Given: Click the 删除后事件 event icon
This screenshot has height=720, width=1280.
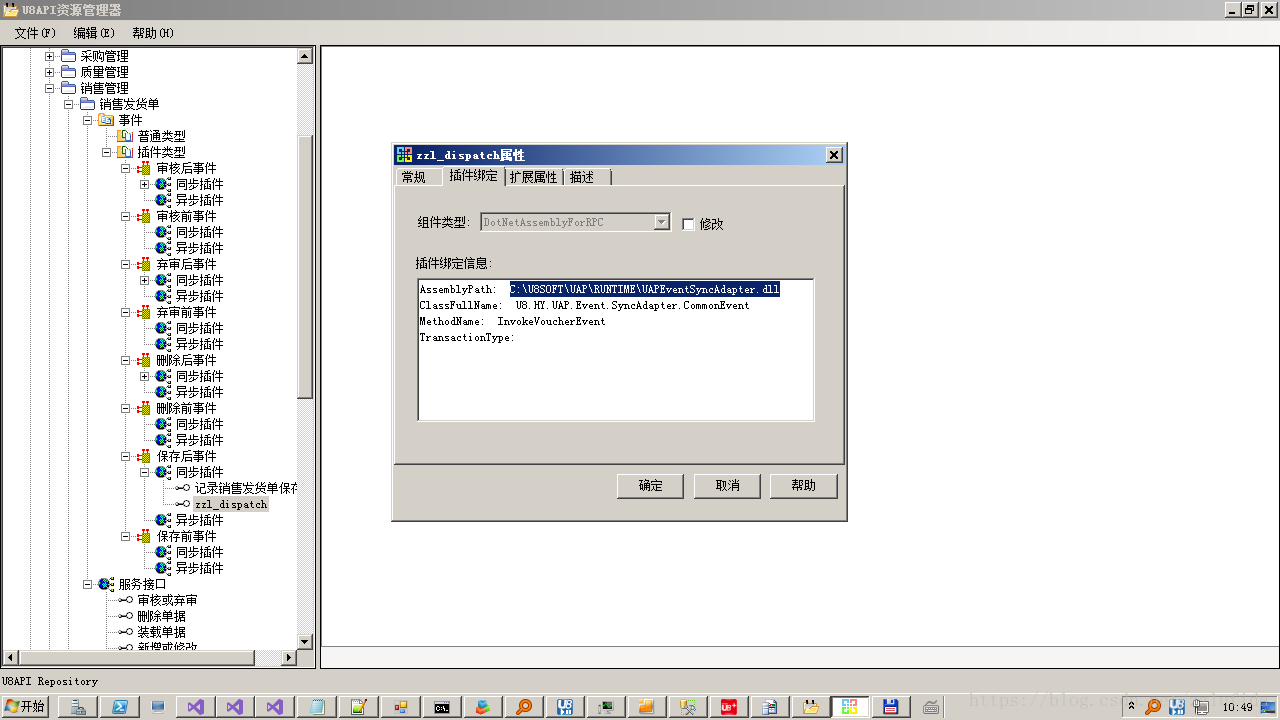Looking at the screenshot, I should coord(144,360).
